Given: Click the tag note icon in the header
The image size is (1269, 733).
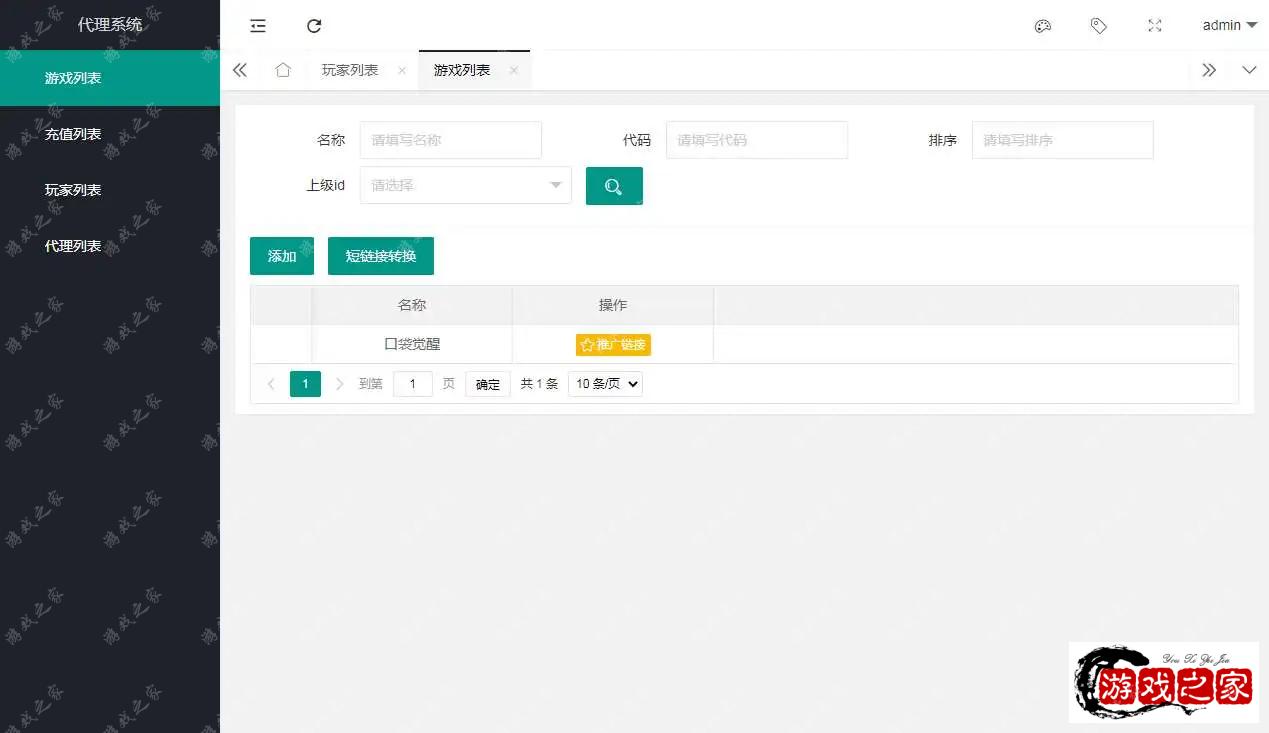Looking at the screenshot, I should click(x=1098, y=26).
